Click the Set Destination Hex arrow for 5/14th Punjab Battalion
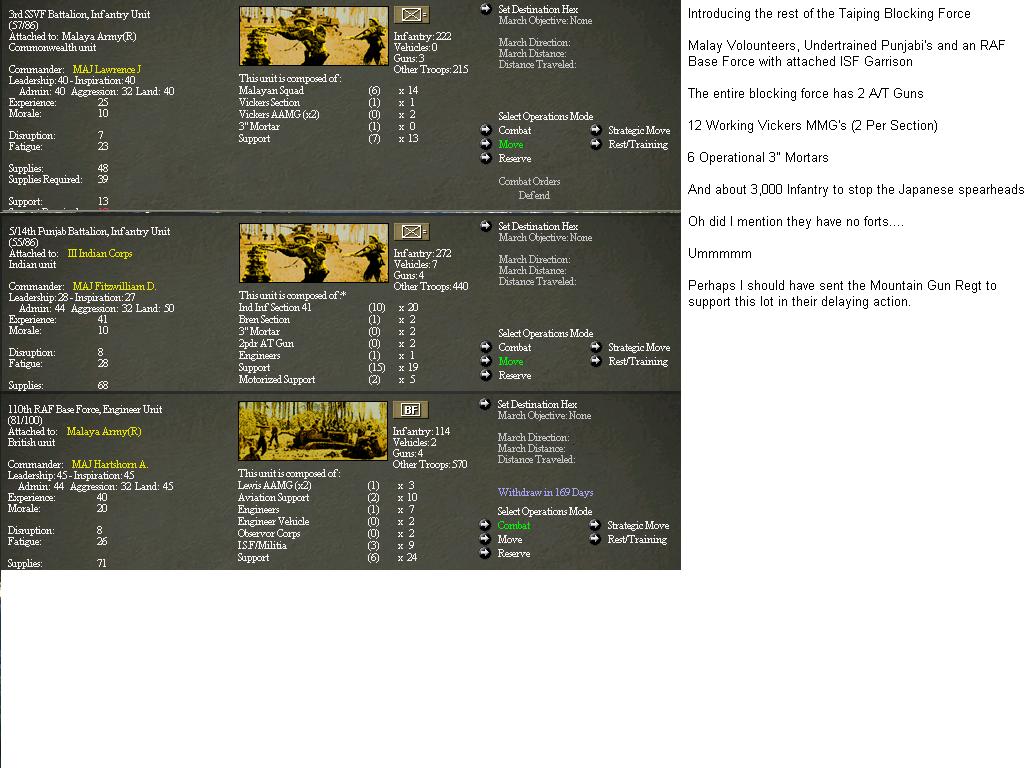1024x768 pixels. click(486, 226)
